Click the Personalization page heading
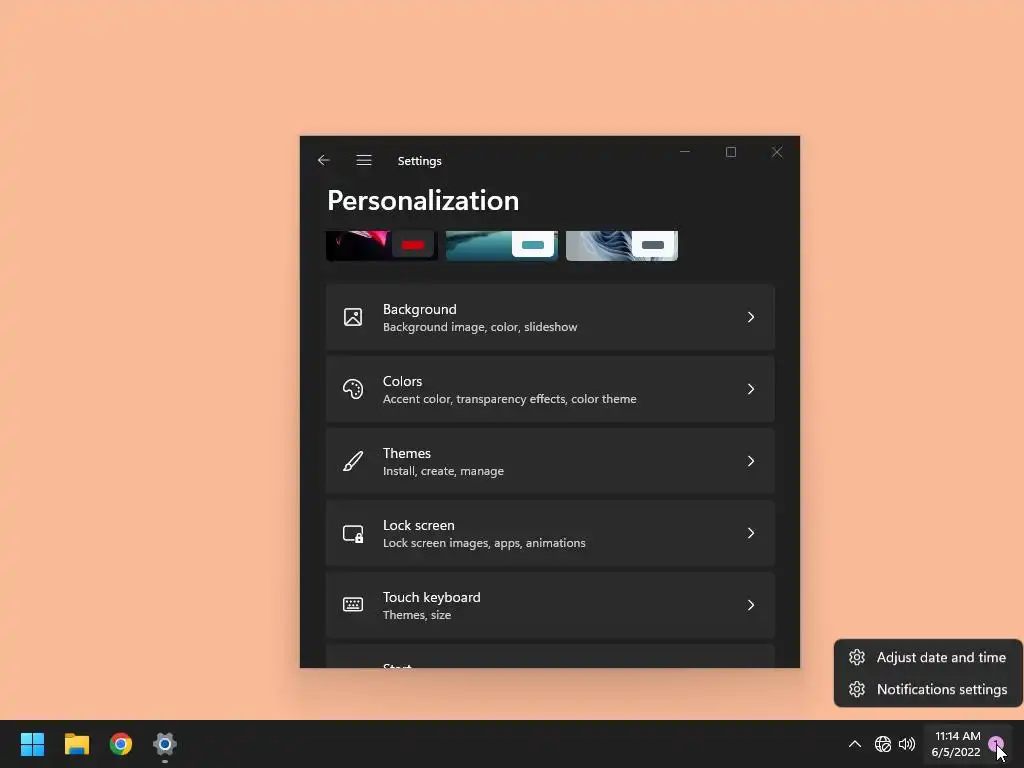Screen dimensions: 1024x768 (423, 200)
